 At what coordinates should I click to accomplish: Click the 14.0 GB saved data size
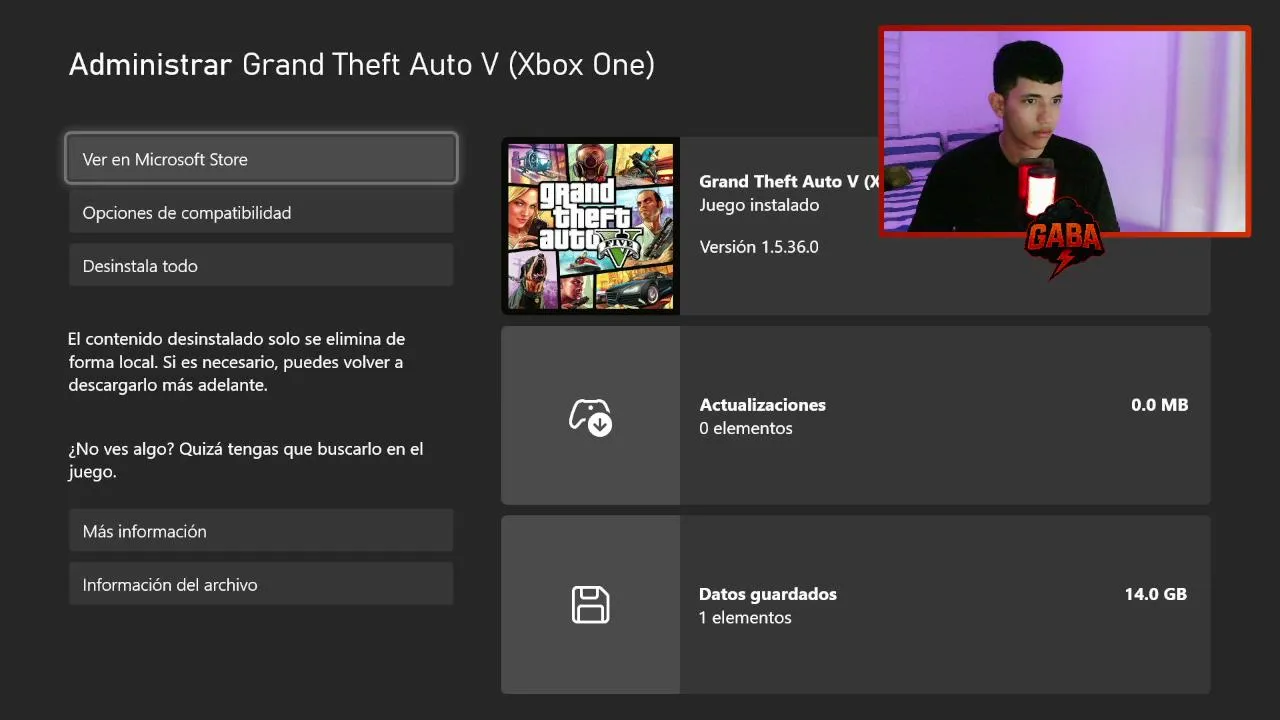pos(1155,594)
